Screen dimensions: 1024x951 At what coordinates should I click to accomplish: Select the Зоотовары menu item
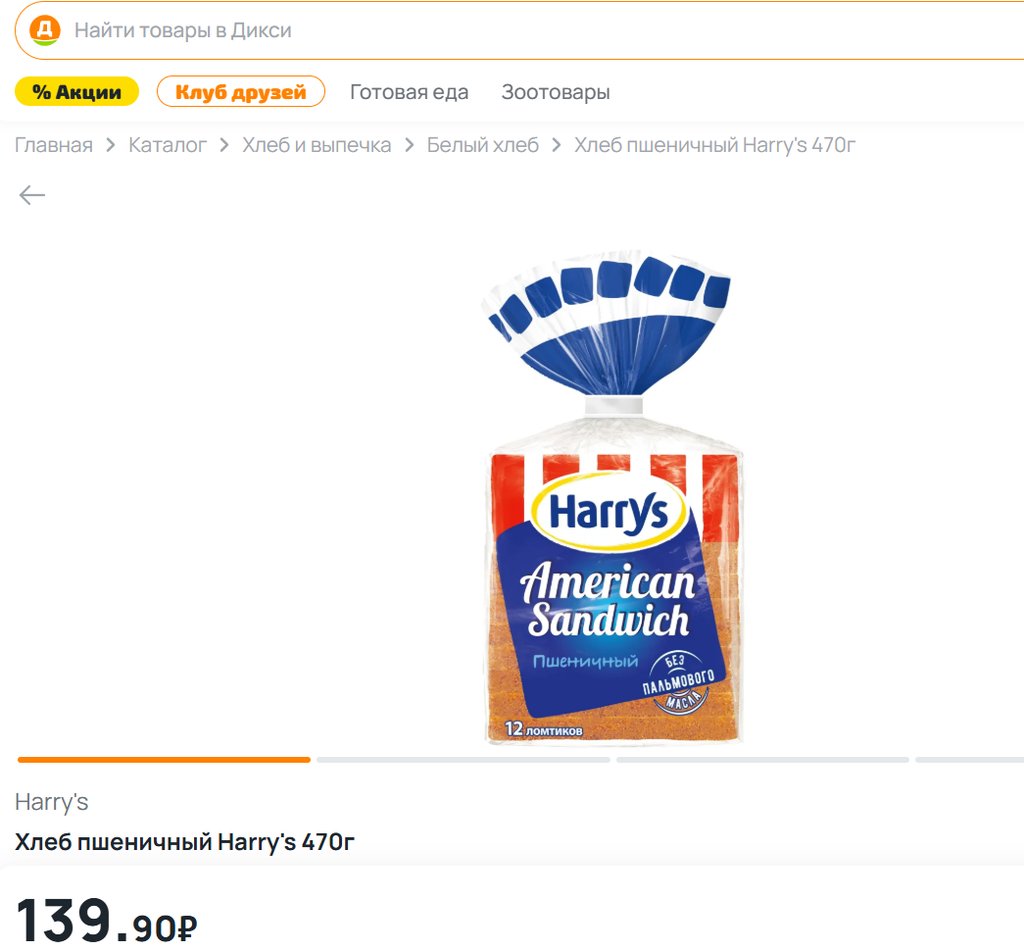click(x=555, y=92)
